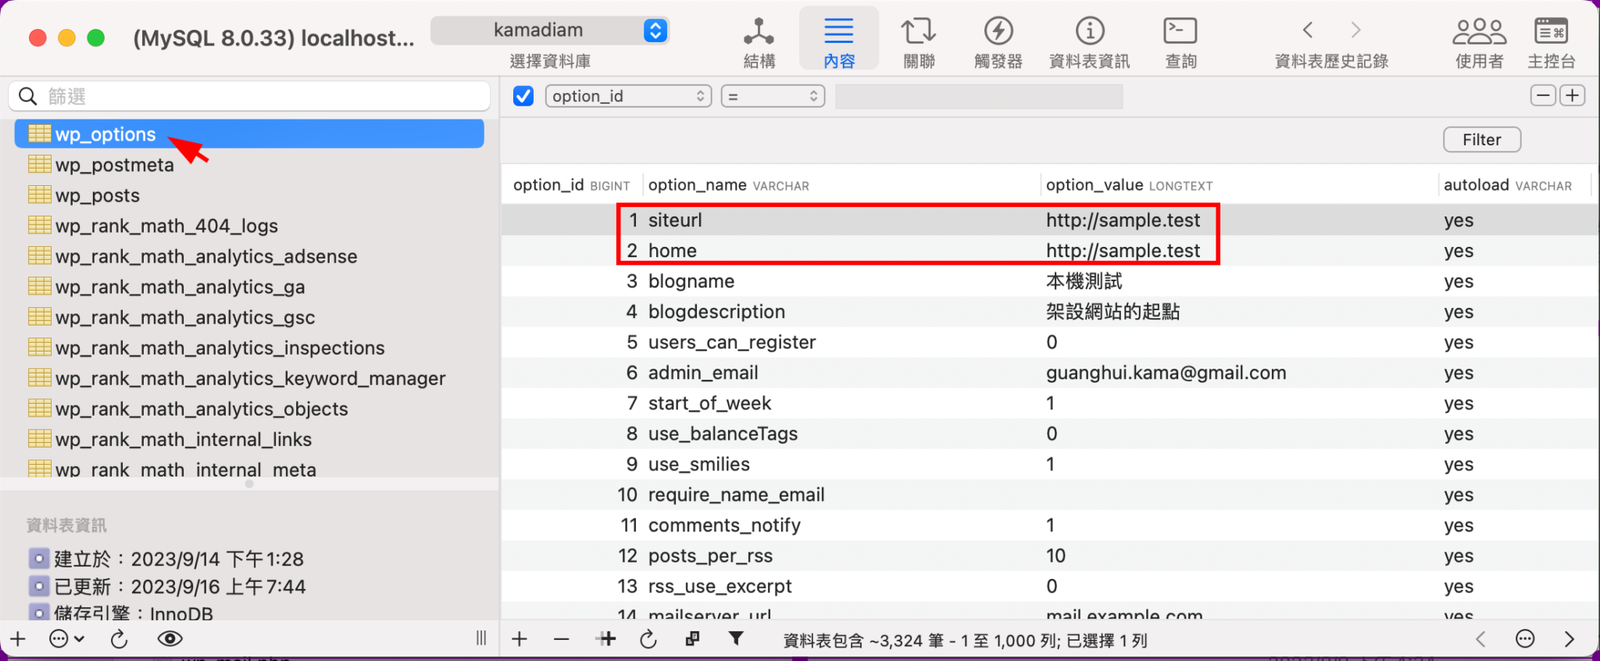Open the 結構 structure view
Screen dimensions: 1600x661
tap(759, 40)
